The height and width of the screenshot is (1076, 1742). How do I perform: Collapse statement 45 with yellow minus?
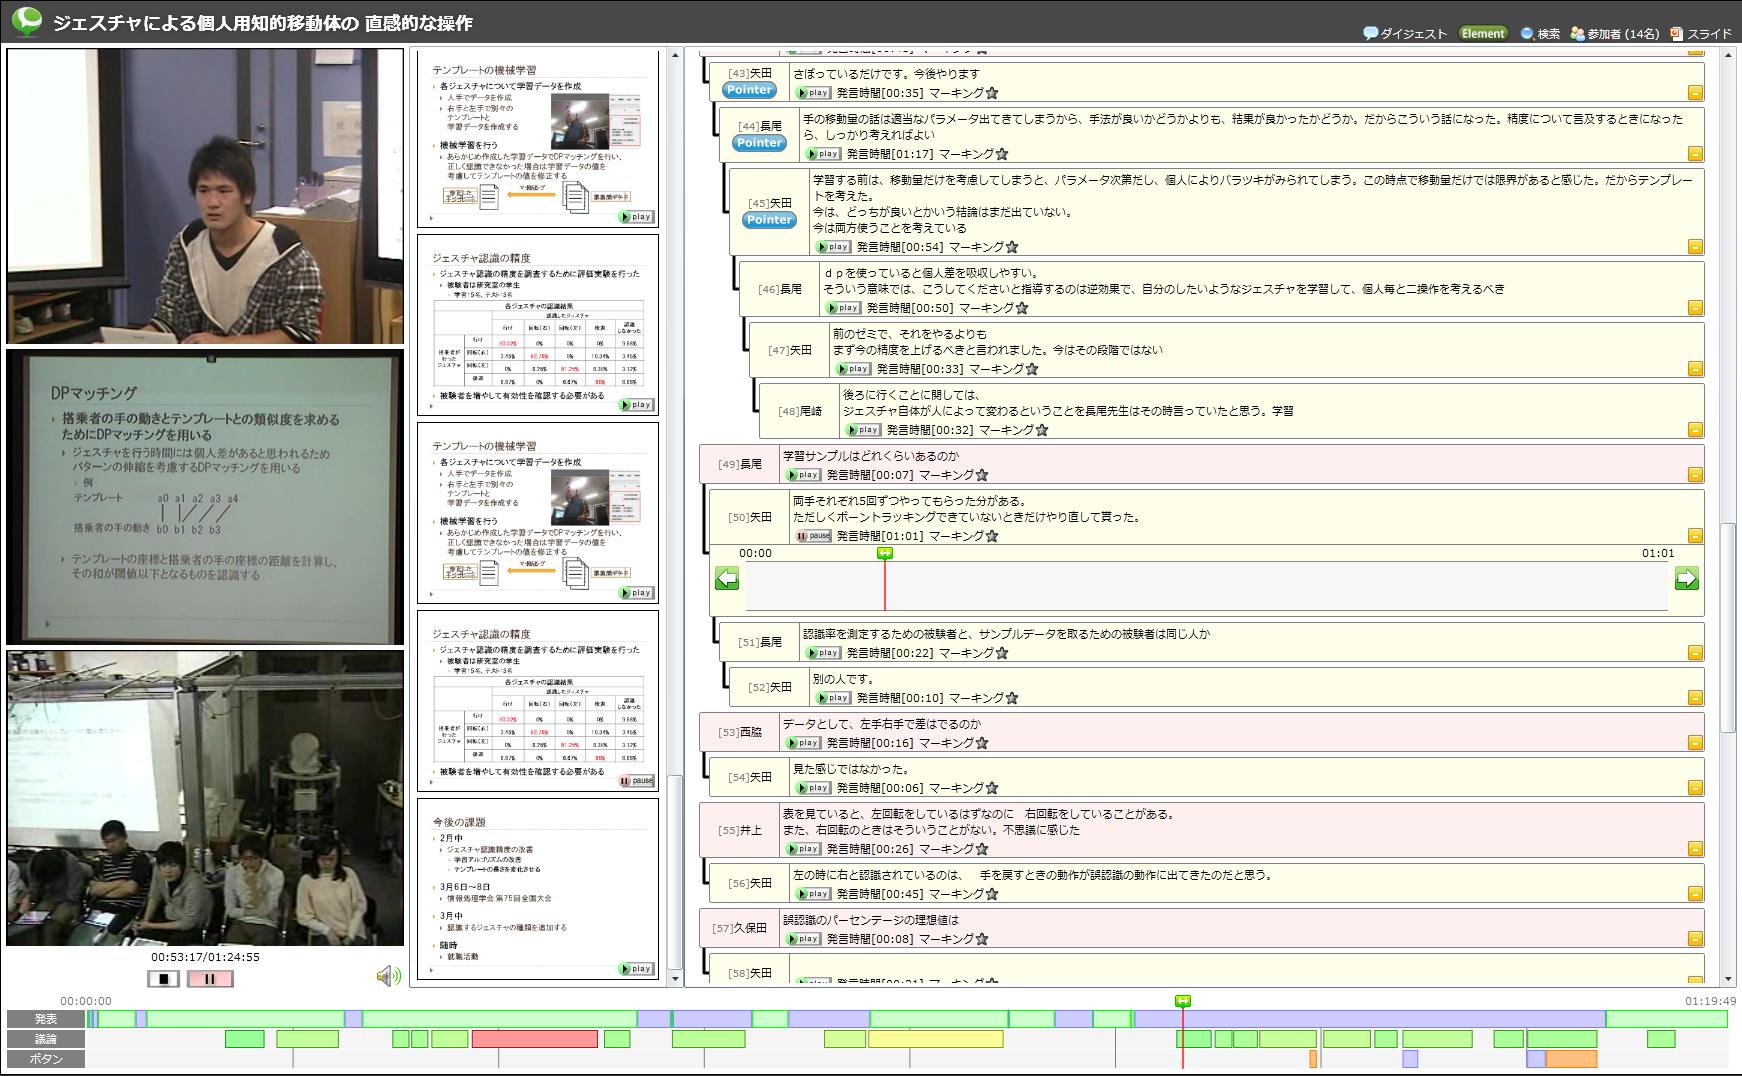coord(1695,247)
